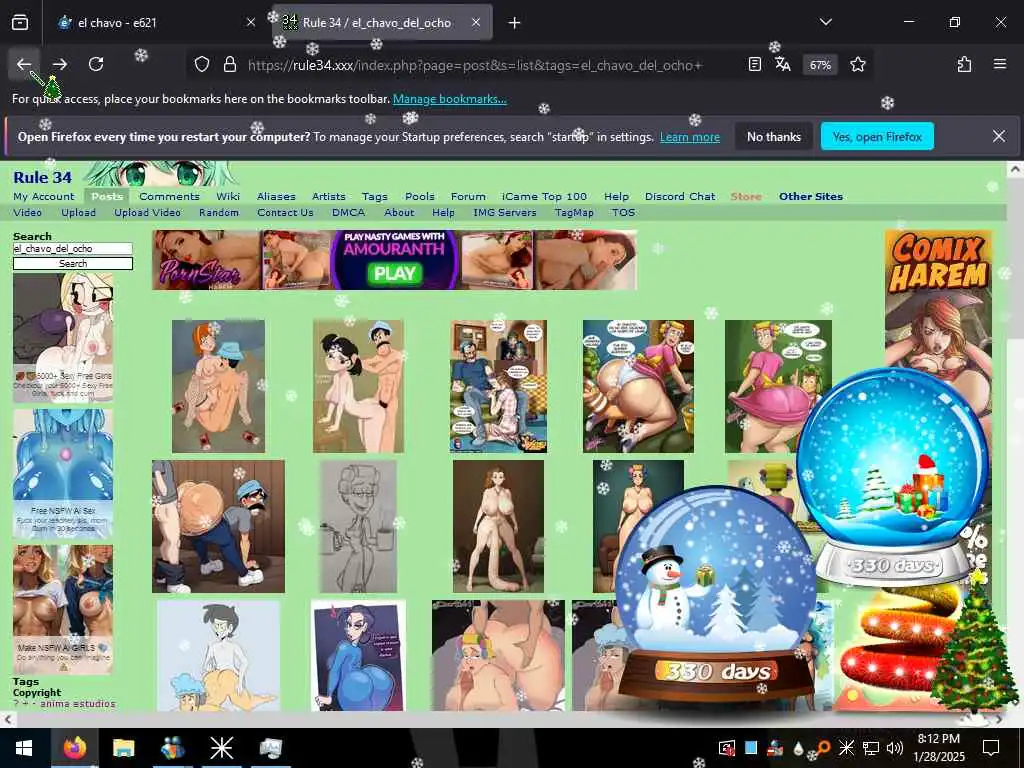Open the 'Other Sites' link
The image size is (1024, 768).
click(810, 197)
